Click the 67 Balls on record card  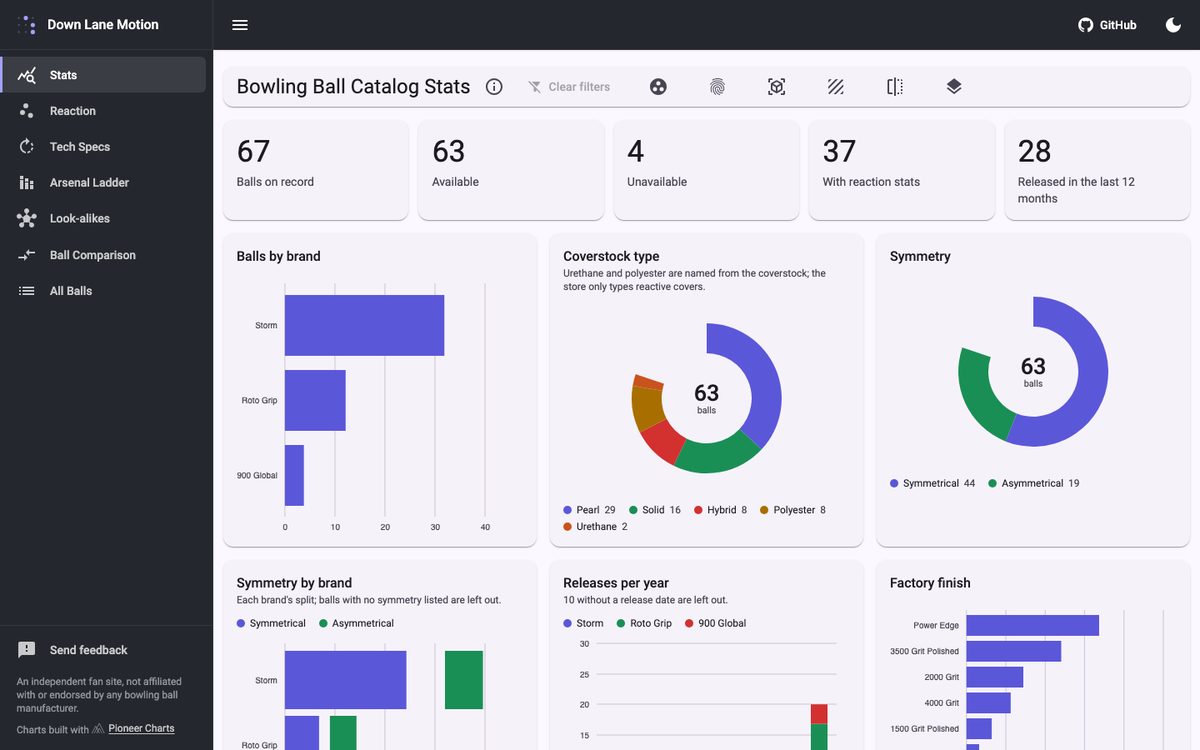pos(316,170)
